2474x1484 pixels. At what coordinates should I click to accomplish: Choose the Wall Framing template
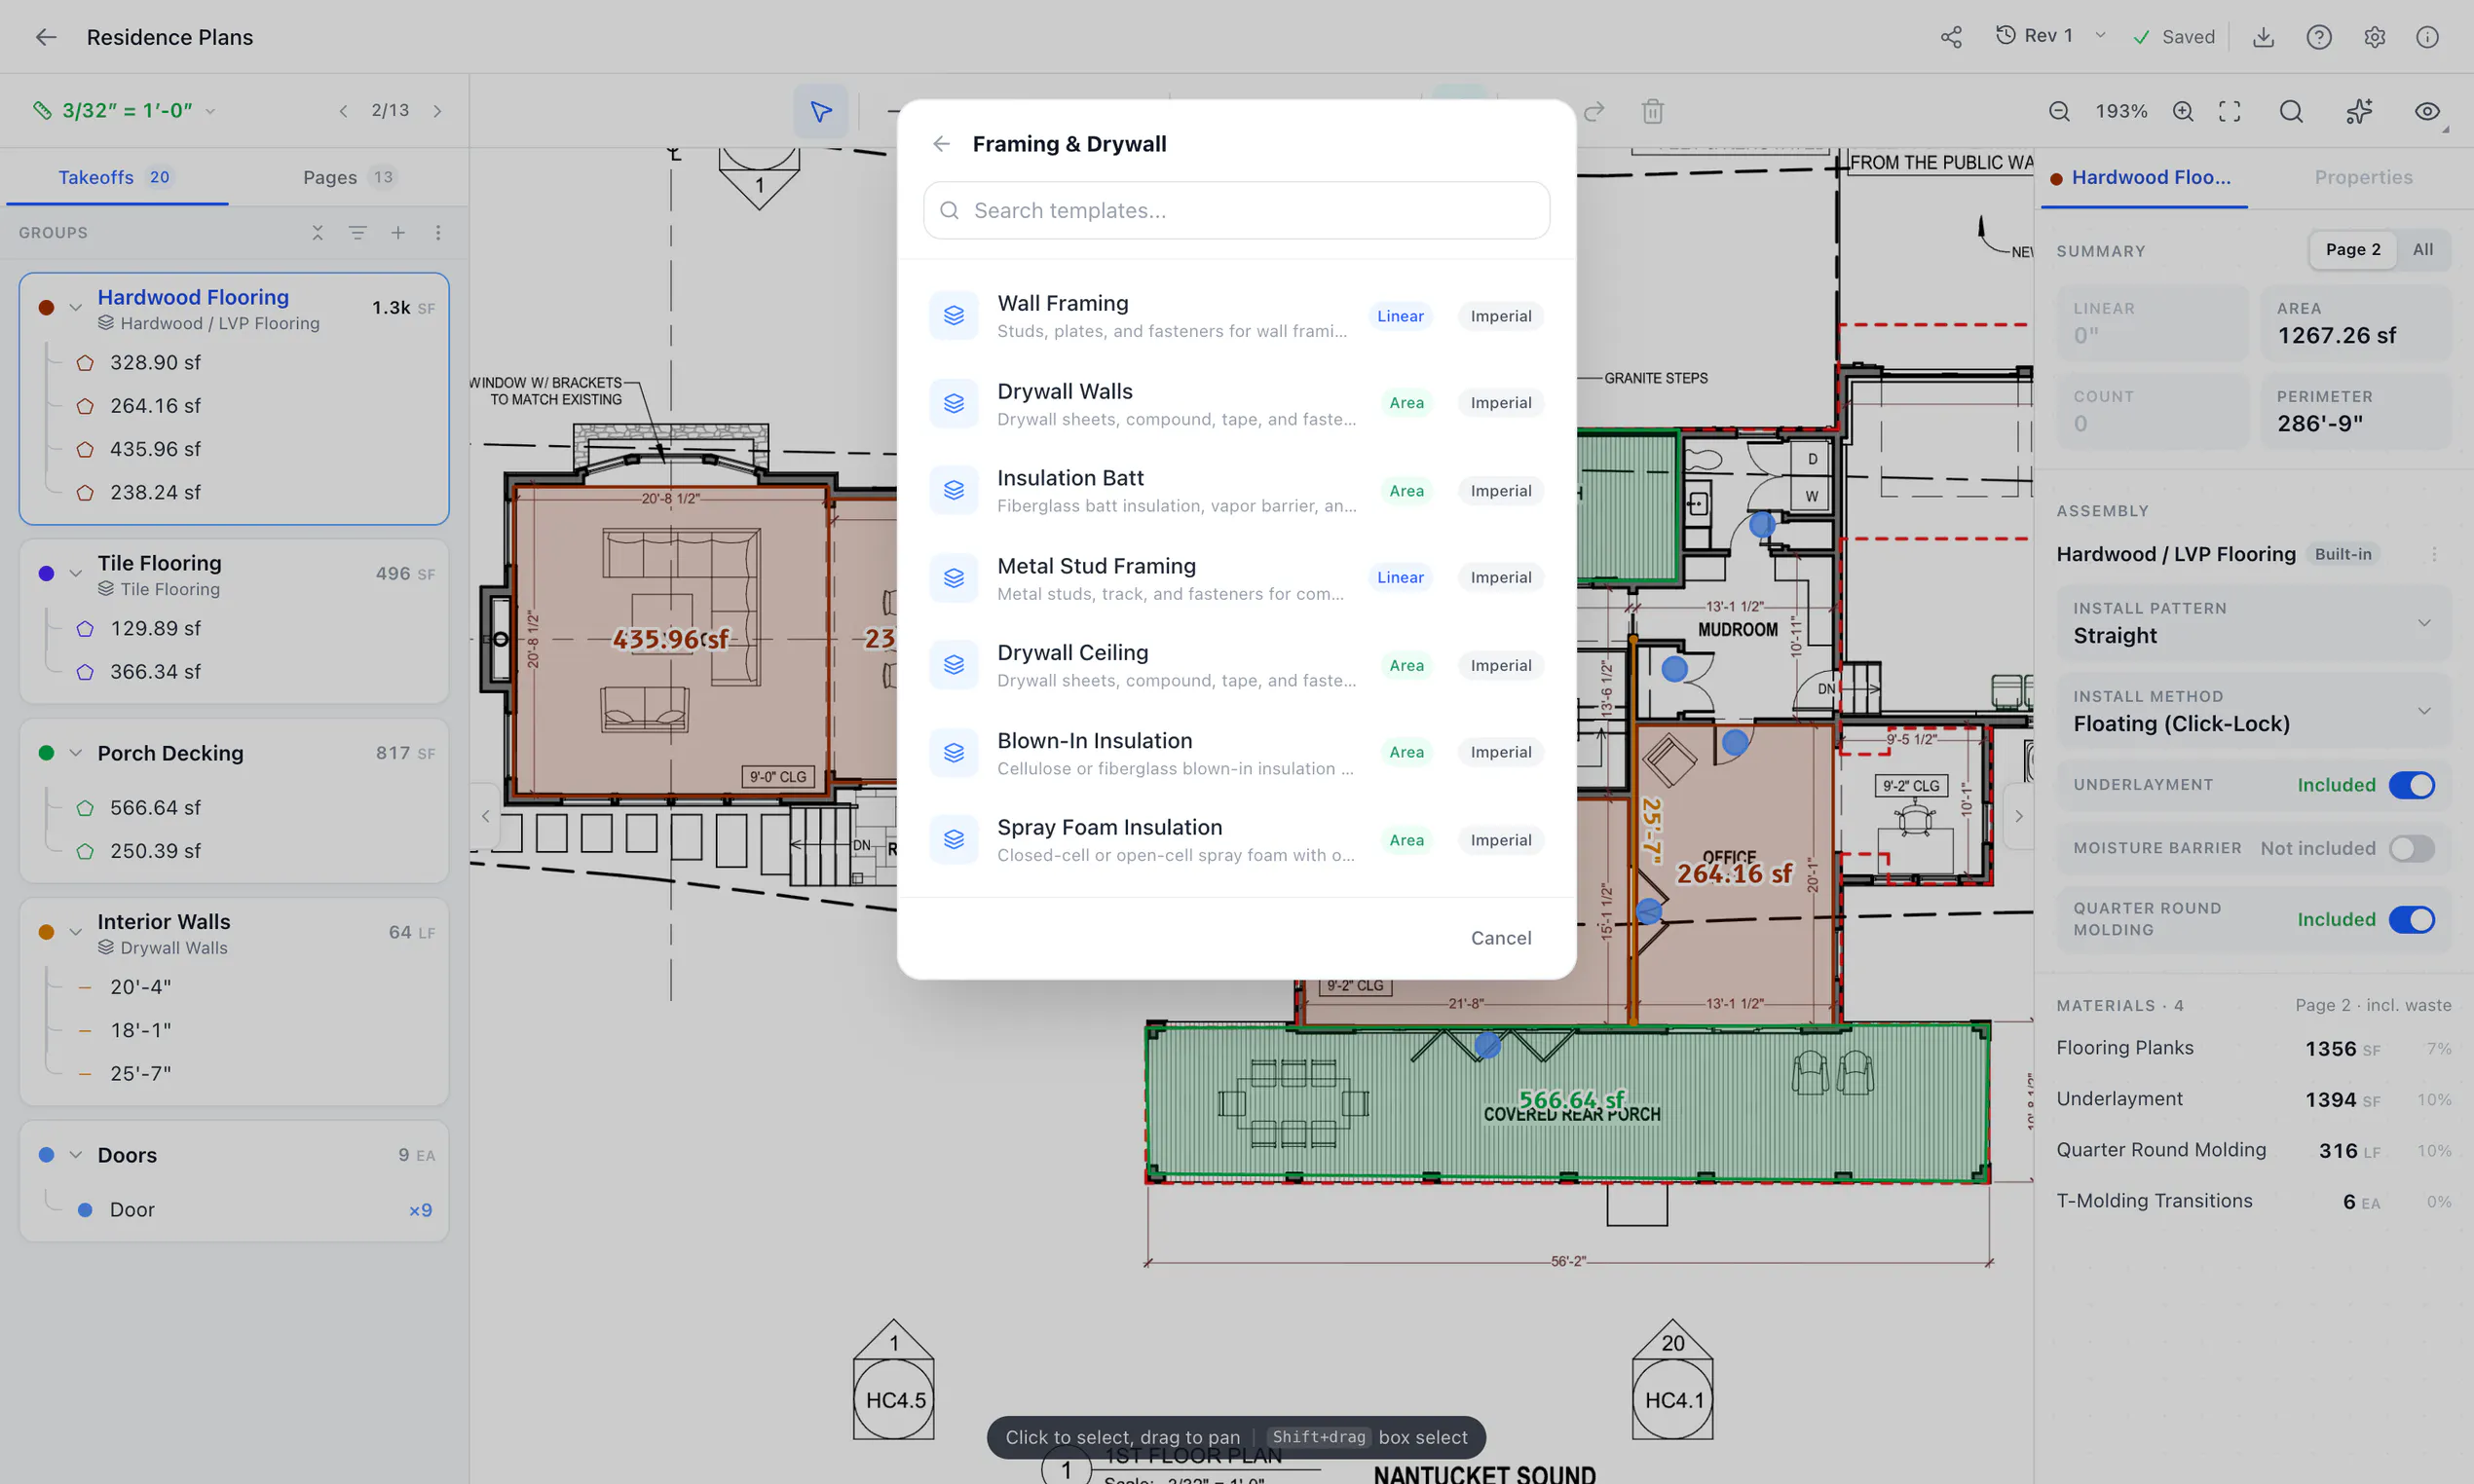[1236, 316]
